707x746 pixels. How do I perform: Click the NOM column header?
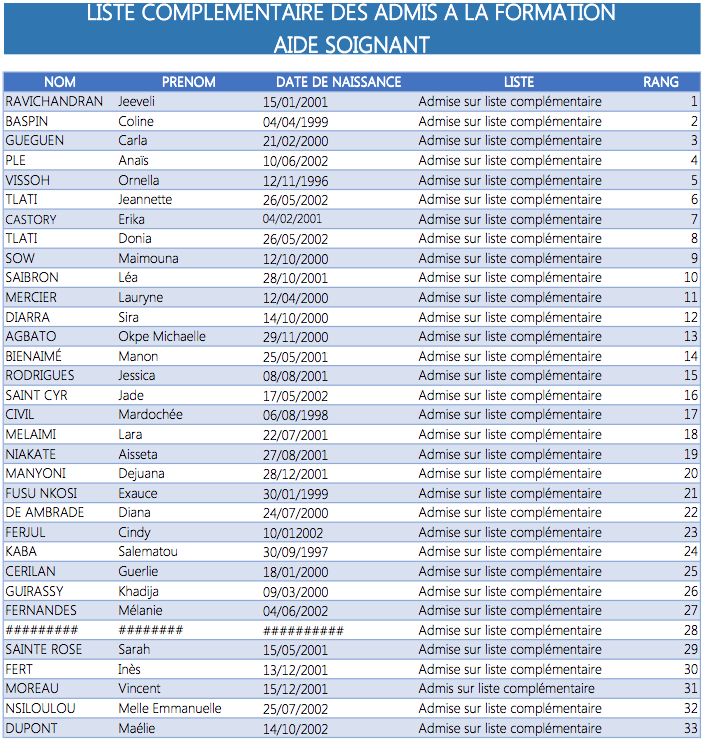point(59,82)
